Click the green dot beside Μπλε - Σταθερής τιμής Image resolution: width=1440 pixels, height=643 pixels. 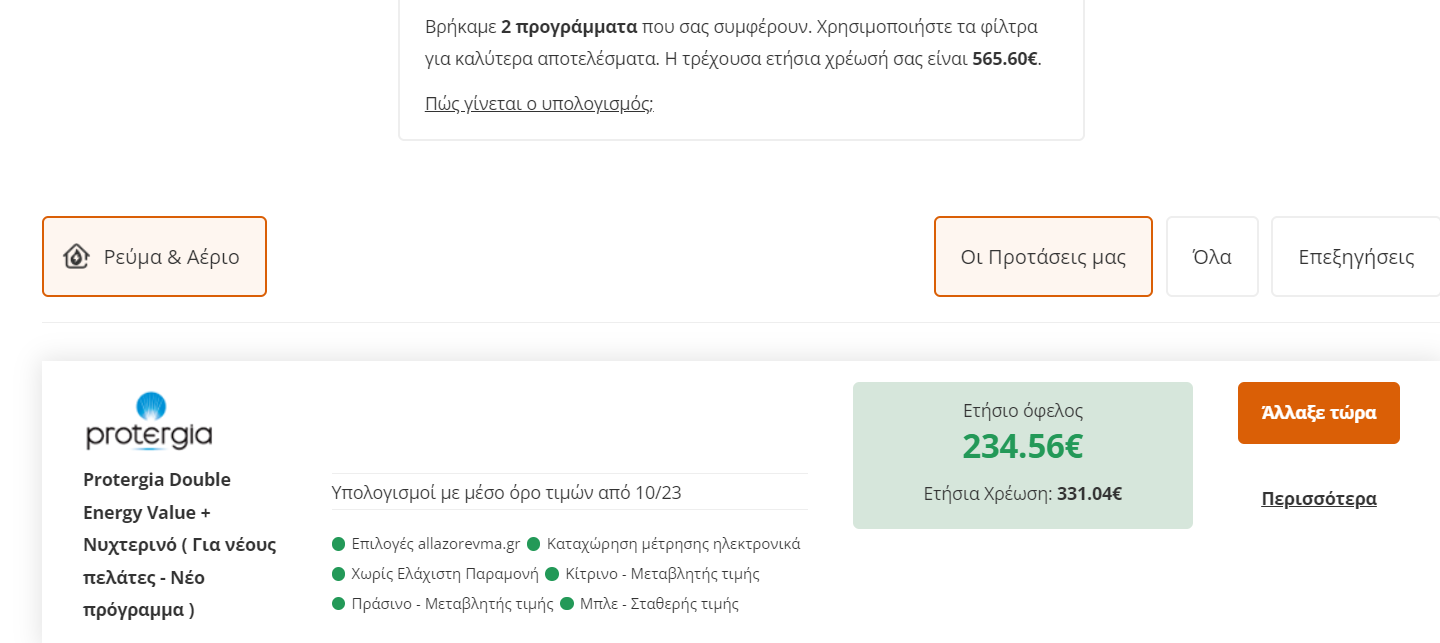[567, 604]
